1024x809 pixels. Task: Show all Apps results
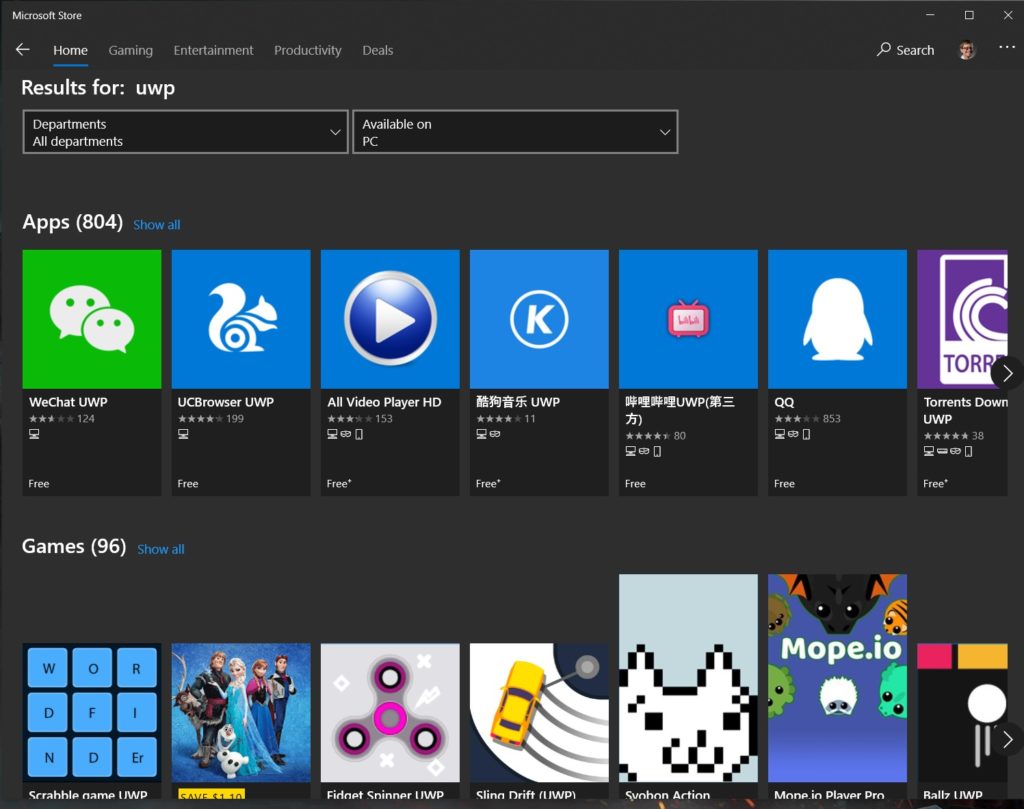pos(157,225)
